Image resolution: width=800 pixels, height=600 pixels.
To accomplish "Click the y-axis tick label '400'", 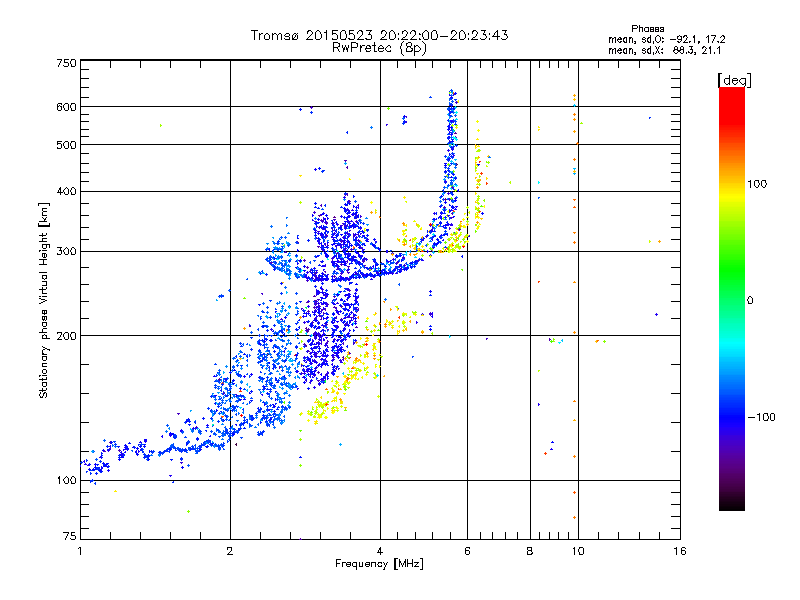I will 66,192.
